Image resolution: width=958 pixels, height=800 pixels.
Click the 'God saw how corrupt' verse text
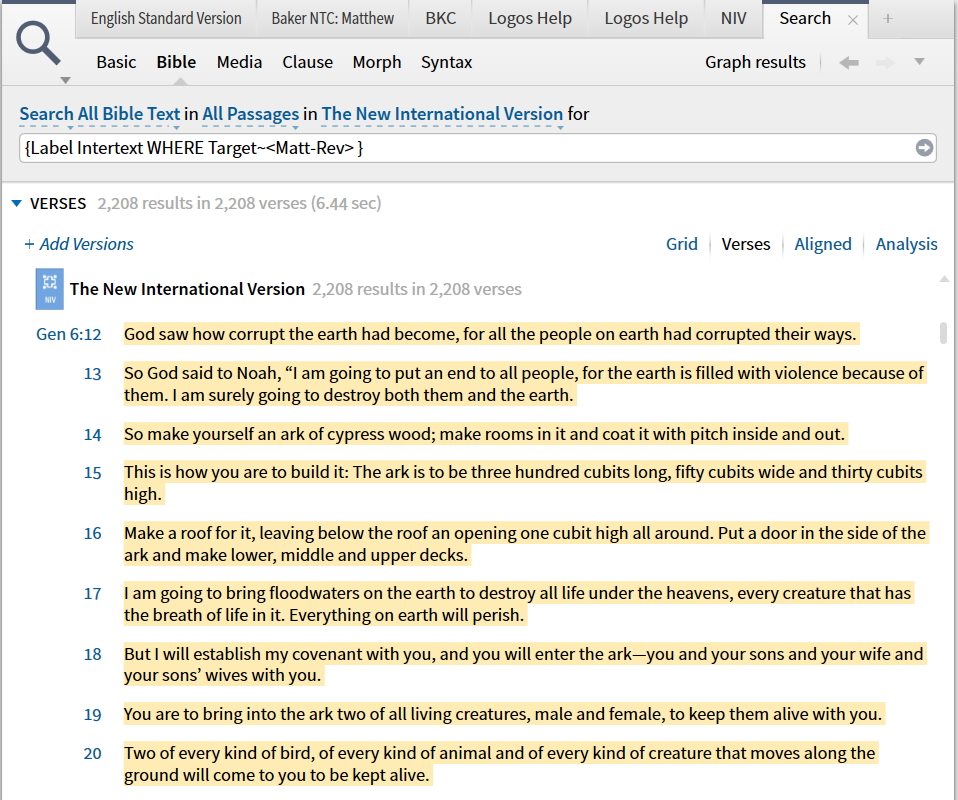point(490,334)
